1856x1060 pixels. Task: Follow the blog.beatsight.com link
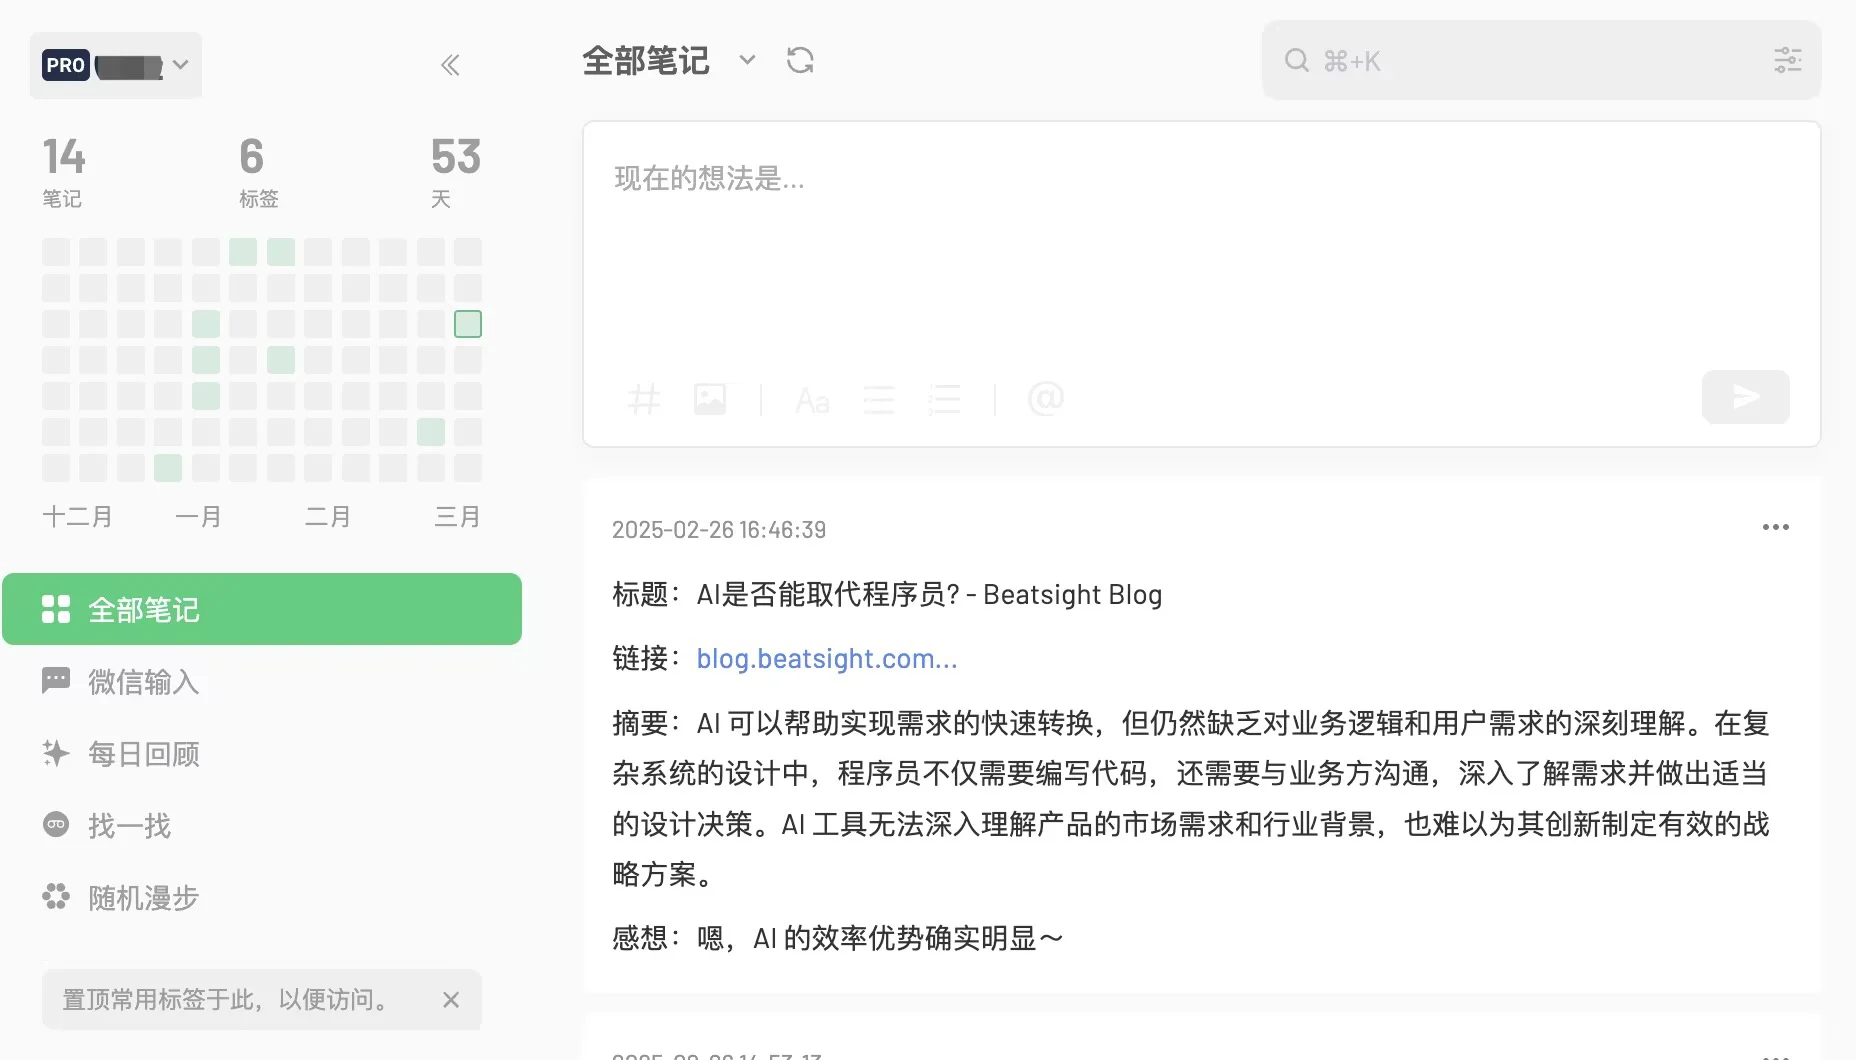pos(826,658)
